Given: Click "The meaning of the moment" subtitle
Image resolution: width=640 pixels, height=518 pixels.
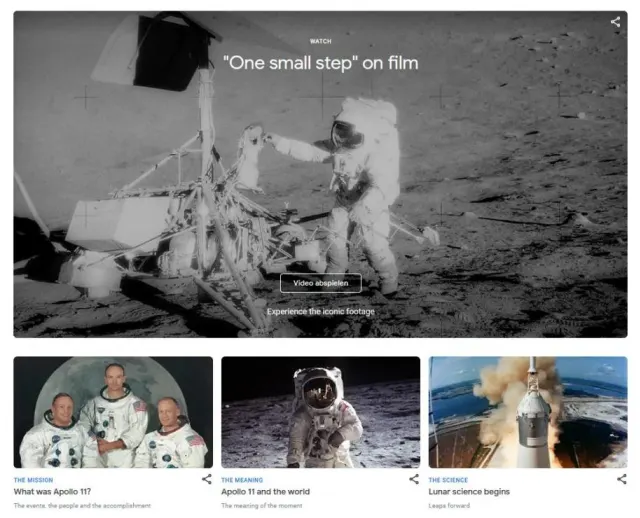Looking at the screenshot, I should click(x=262, y=506).
